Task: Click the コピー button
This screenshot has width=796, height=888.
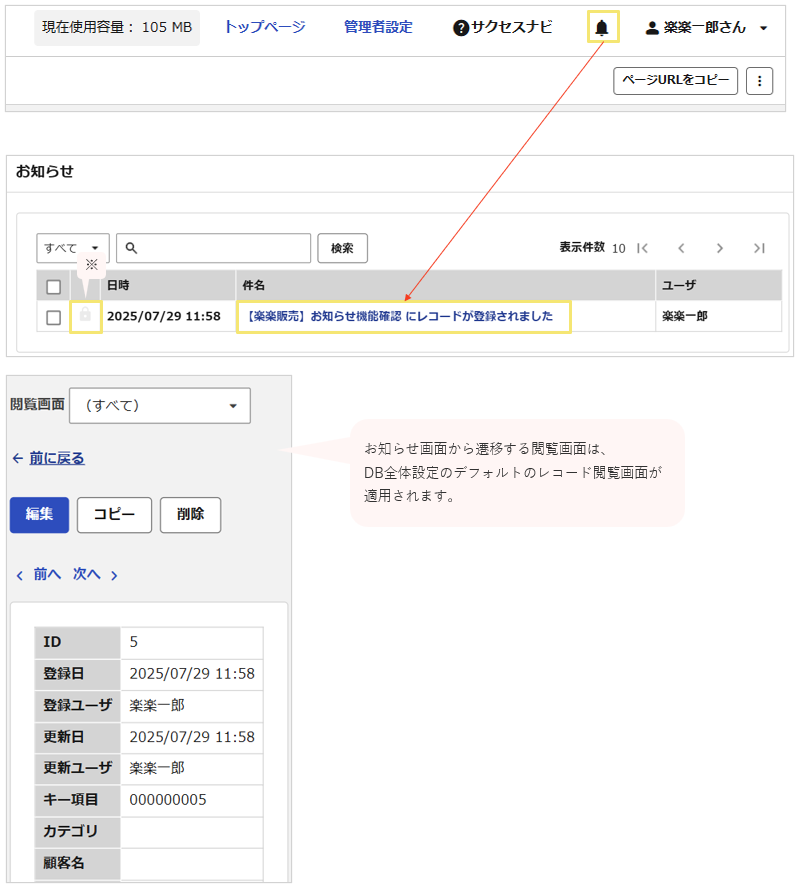Action: coord(114,515)
